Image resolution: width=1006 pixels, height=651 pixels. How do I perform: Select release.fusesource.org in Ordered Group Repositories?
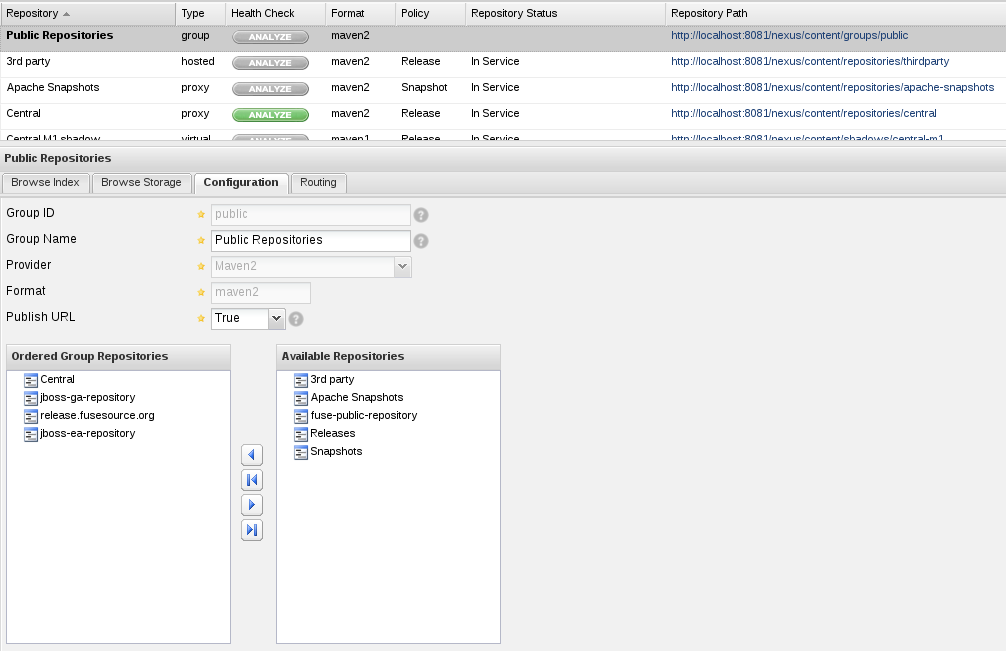(x=97, y=416)
